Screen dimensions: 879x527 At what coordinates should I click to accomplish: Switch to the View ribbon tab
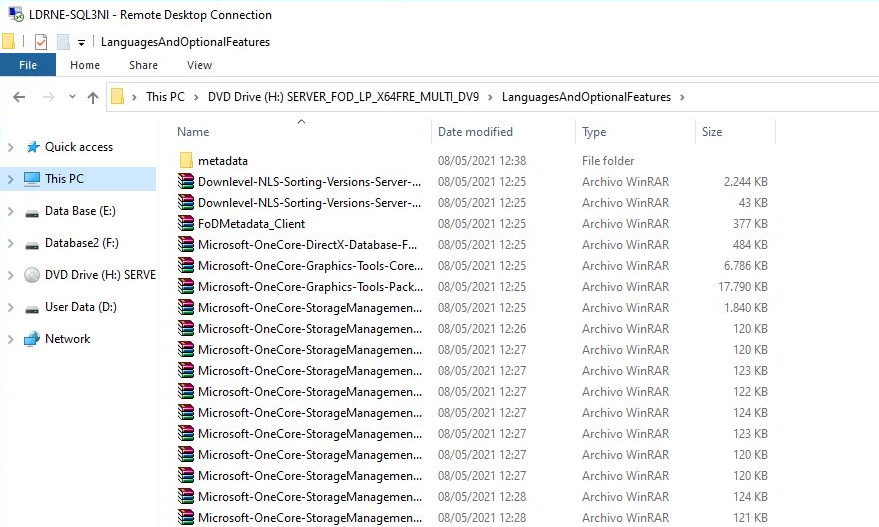199,65
